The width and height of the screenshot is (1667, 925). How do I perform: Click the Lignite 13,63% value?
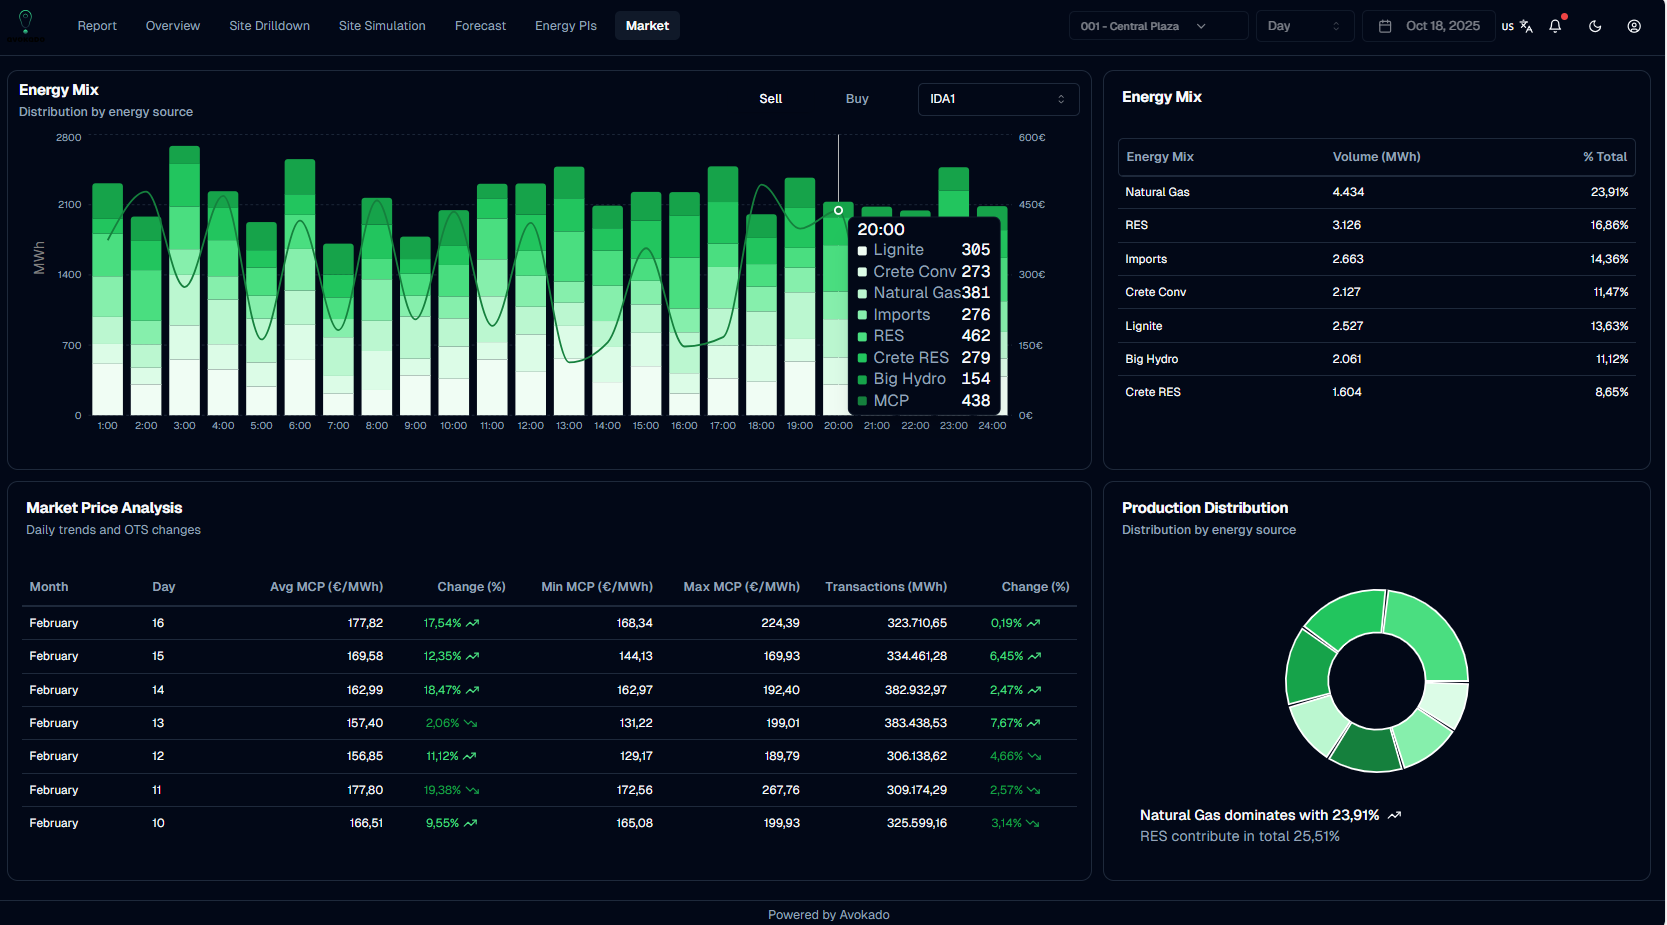1609,326
